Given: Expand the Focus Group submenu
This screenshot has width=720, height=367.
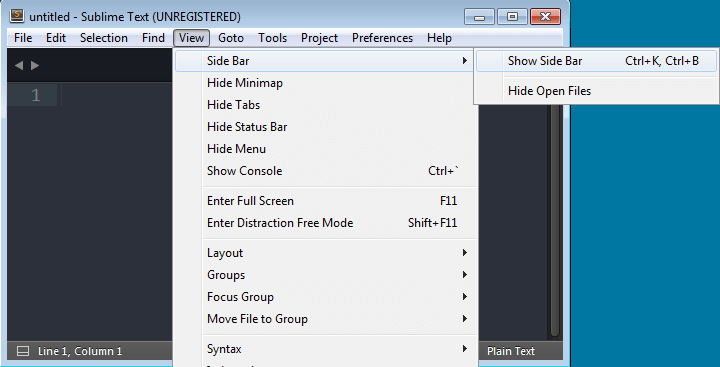Looking at the screenshot, I should pos(326,297).
